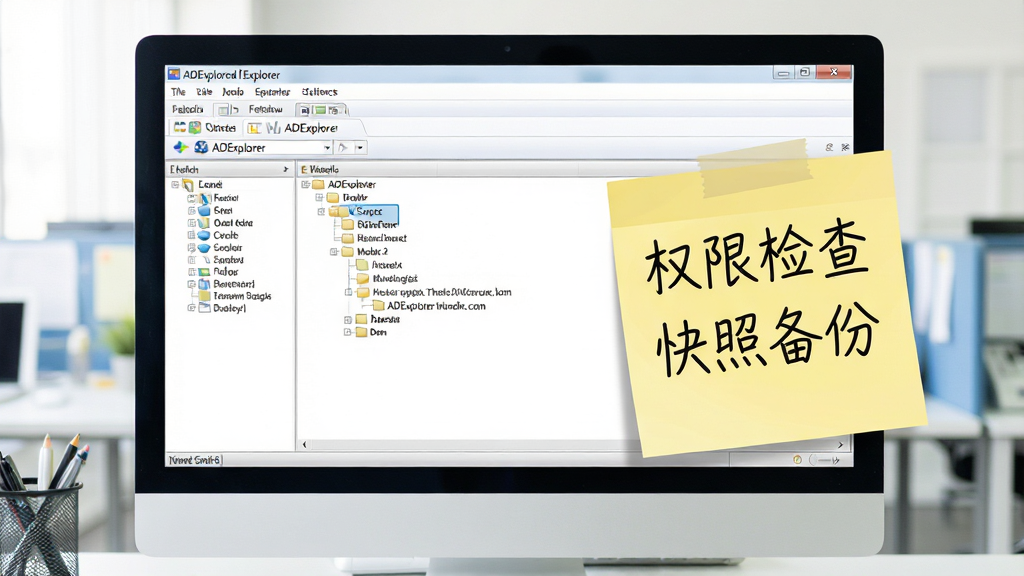This screenshot has width=1024, height=576.
Task: Click the small icon right of 'Falcolts'
Action: click(223, 109)
